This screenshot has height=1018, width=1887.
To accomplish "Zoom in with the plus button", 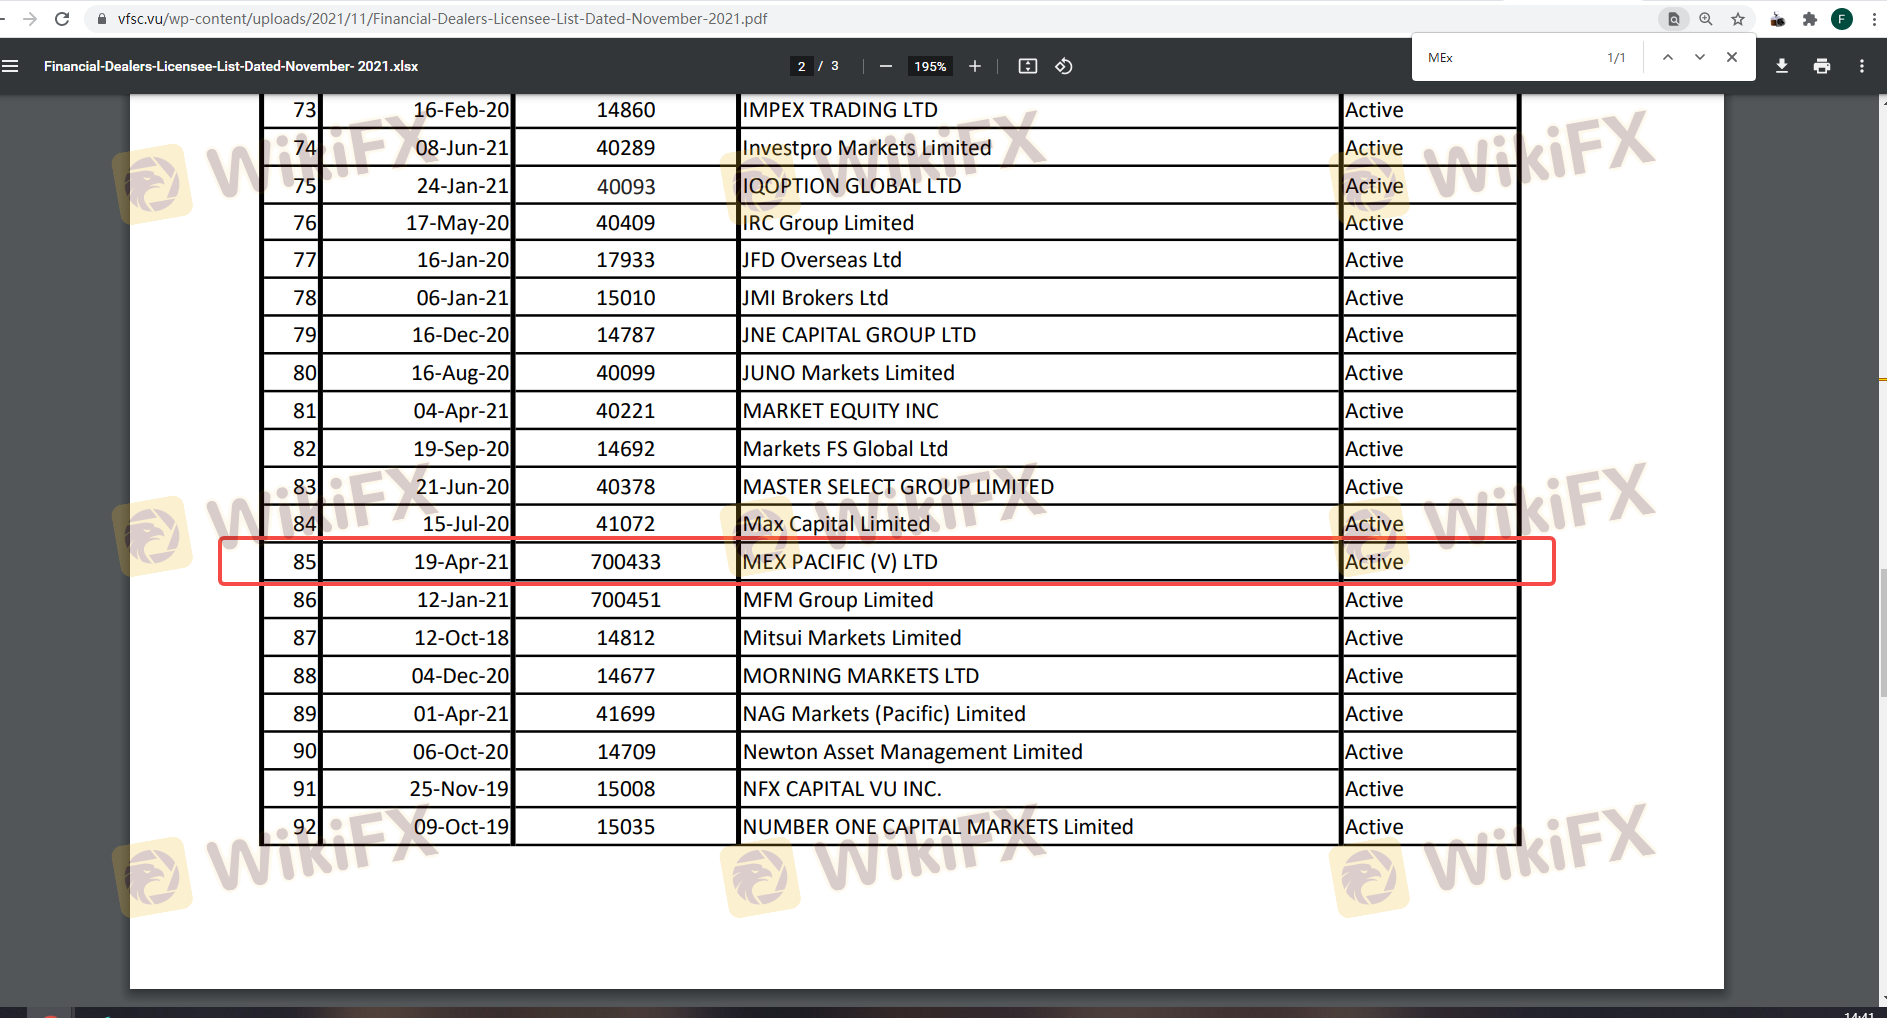I will [x=975, y=66].
